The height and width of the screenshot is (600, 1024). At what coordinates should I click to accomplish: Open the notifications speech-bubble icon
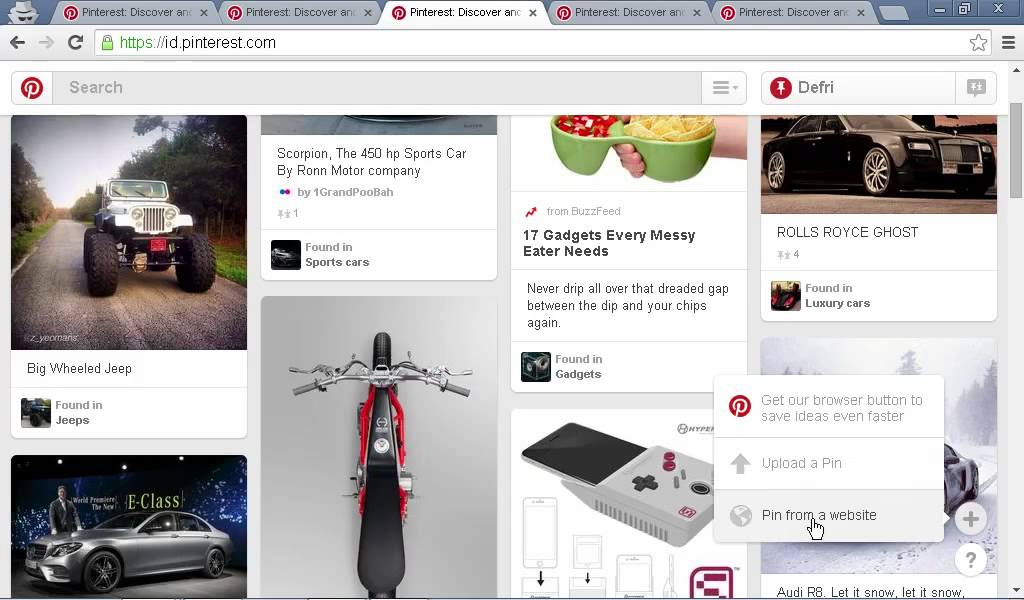point(976,87)
